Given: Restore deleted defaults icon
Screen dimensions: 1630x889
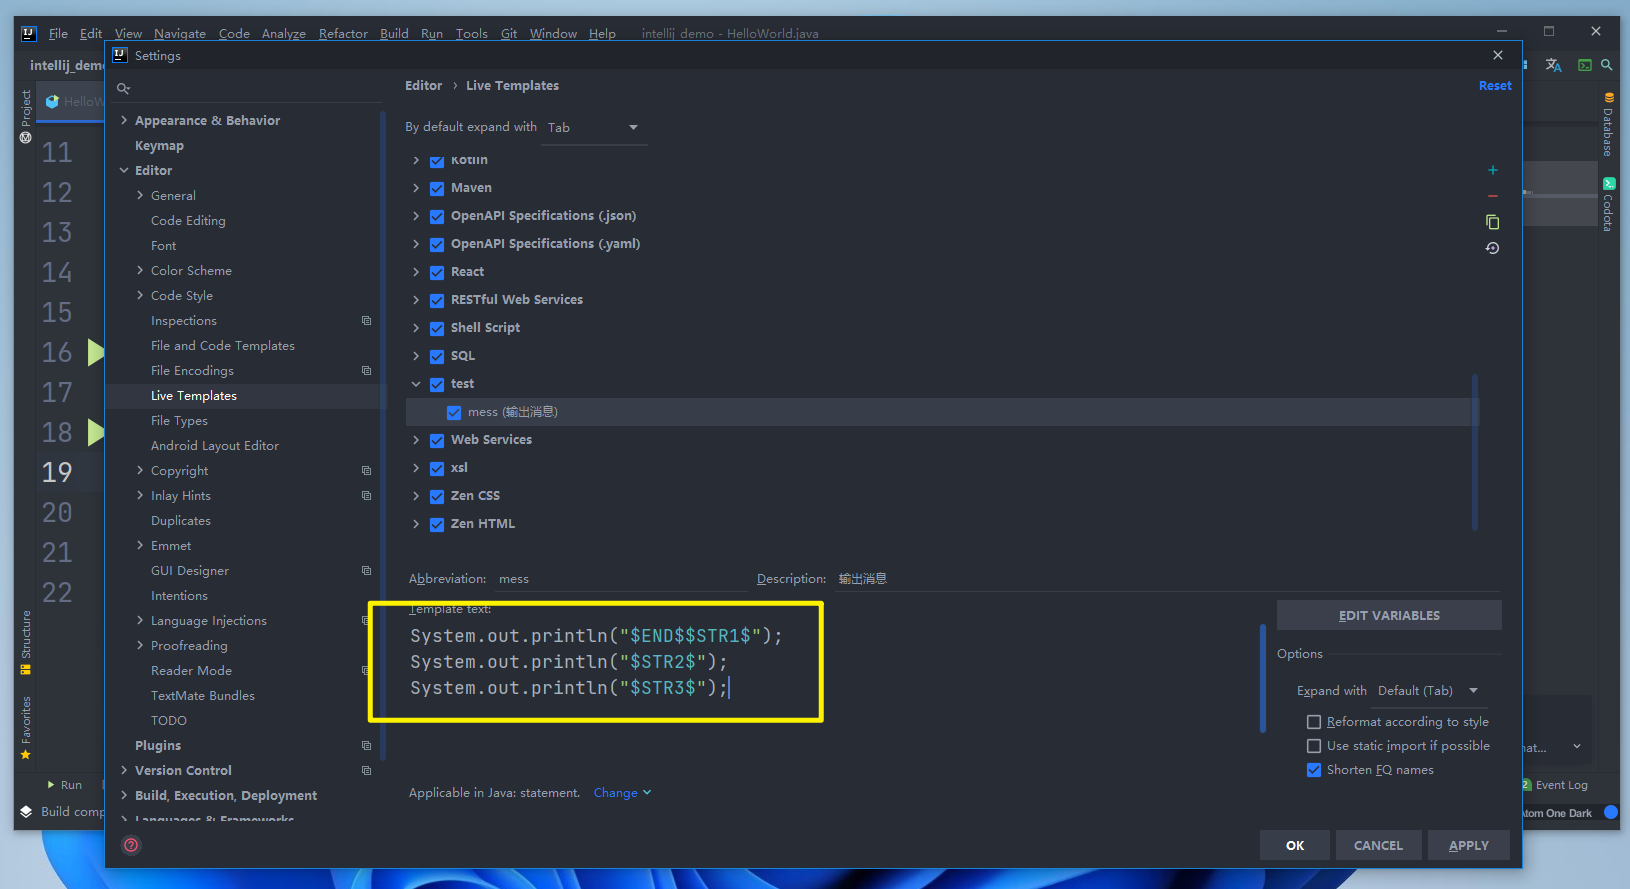Looking at the screenshot, I should pos(1492,248).
